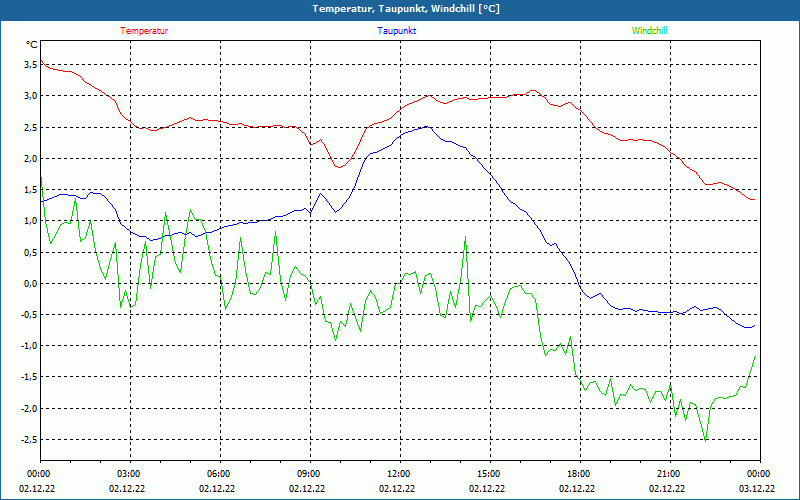Click the red Temperatur legend label
Viewport: 800px width, 500px height.
[144, 31]
